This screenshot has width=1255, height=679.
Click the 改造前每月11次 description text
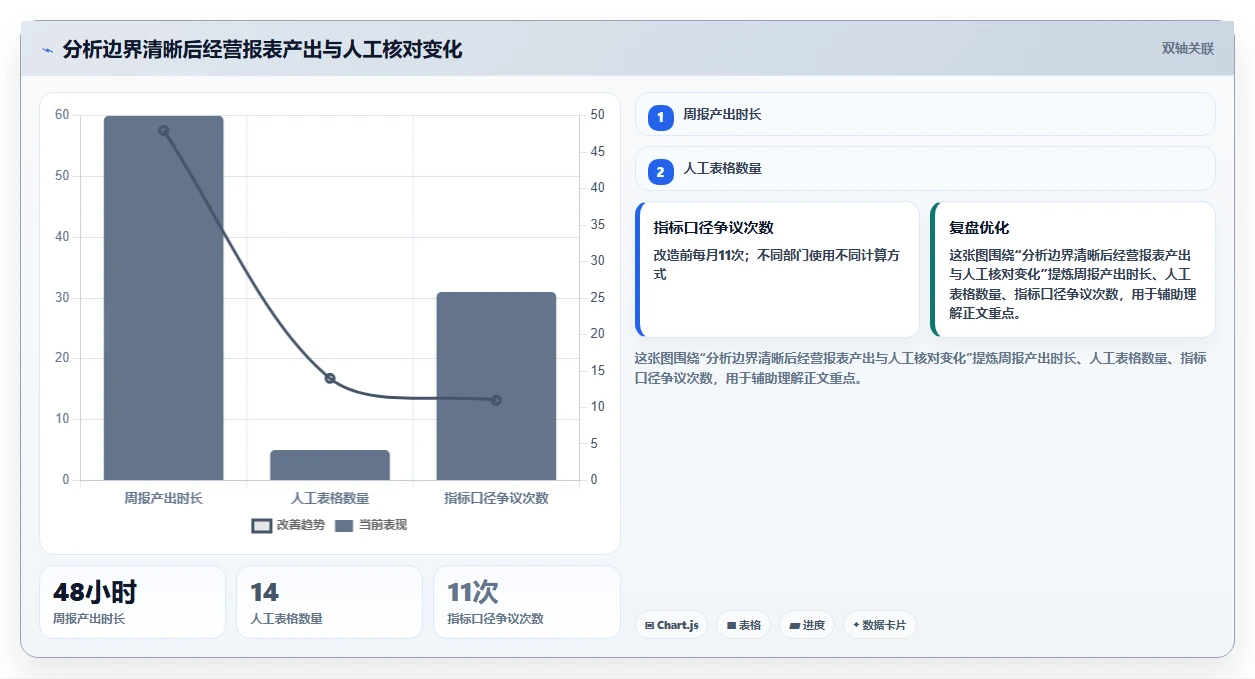776,264
